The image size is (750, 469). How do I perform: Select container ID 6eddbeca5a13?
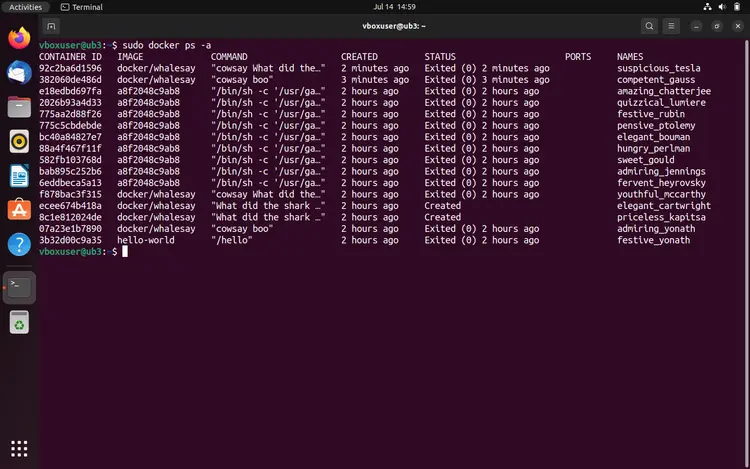pos(70,183)
